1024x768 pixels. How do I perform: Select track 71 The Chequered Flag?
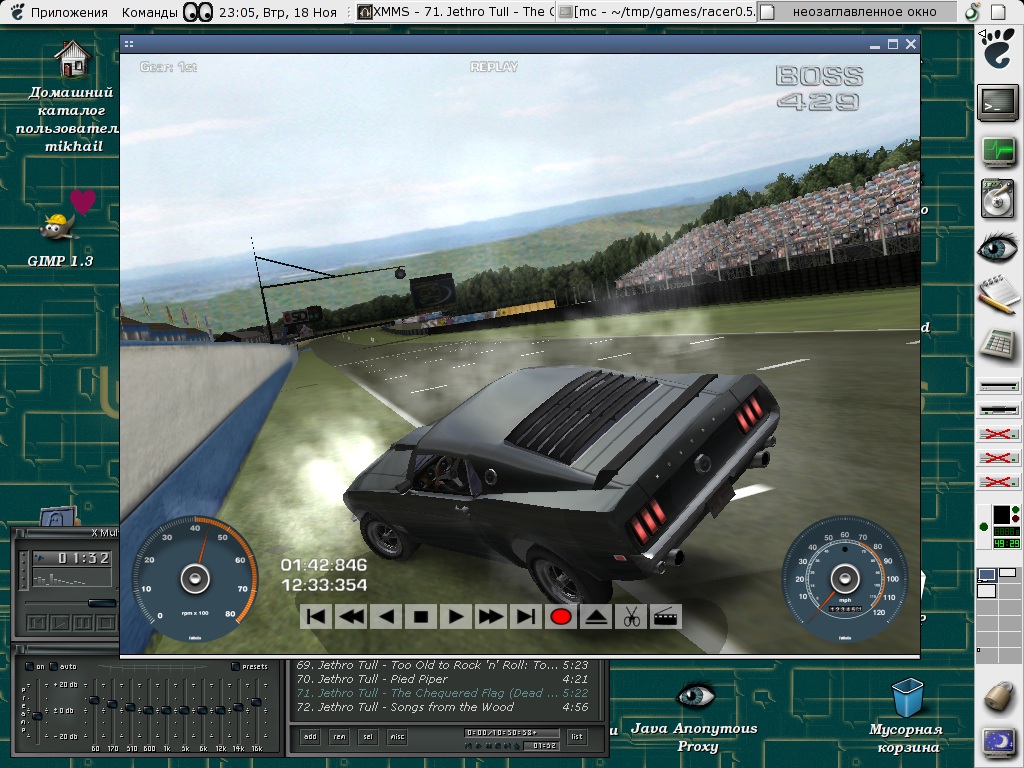(442, 694)
